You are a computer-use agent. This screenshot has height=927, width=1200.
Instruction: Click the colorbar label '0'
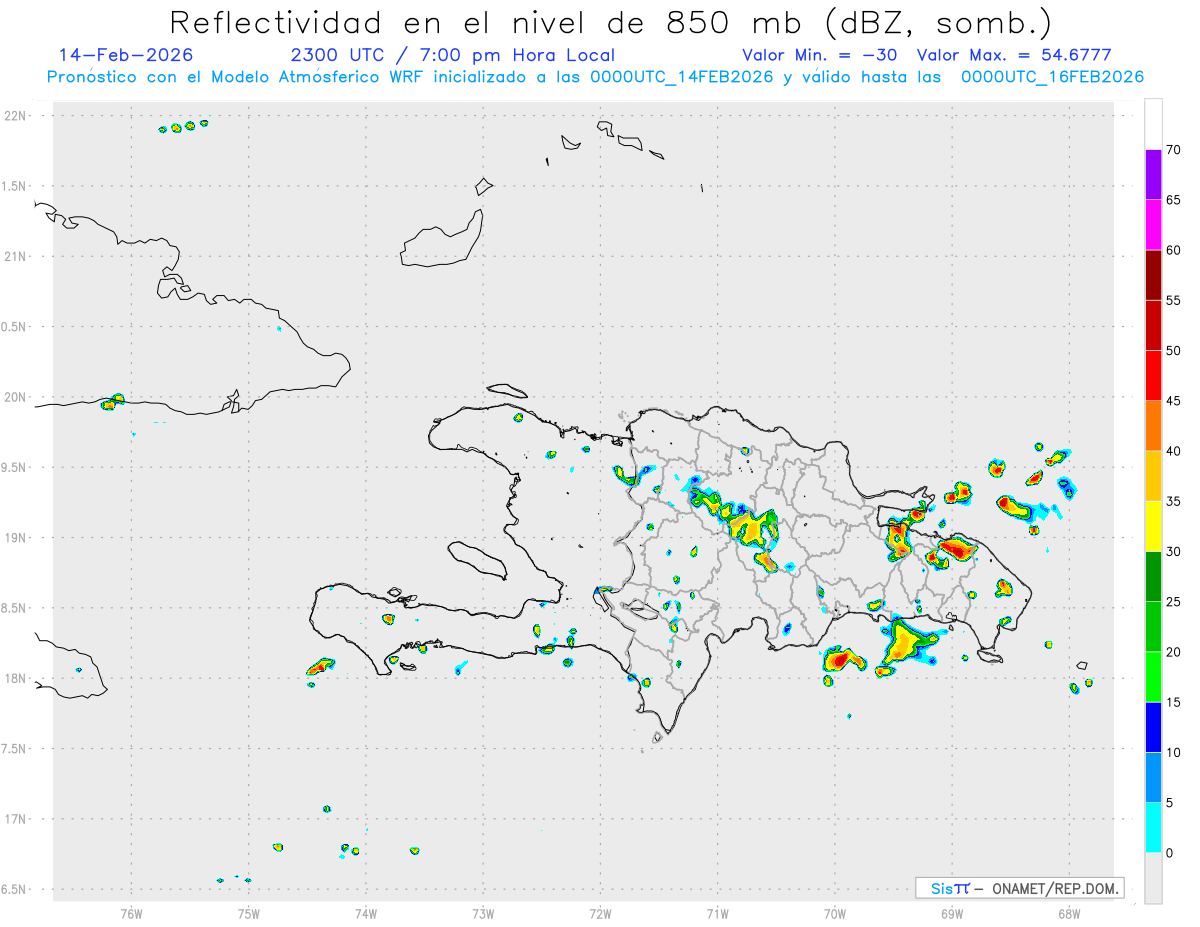(1170, 853)
